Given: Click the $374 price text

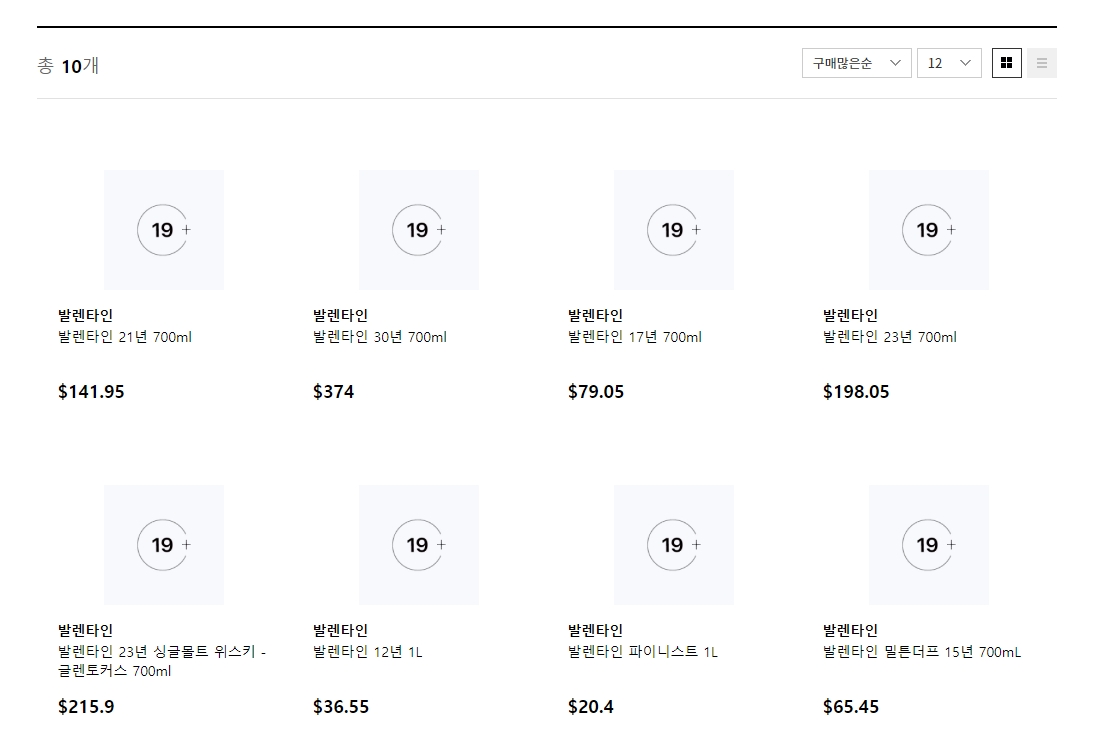Looking at the screenshot, I should point(333,391).
